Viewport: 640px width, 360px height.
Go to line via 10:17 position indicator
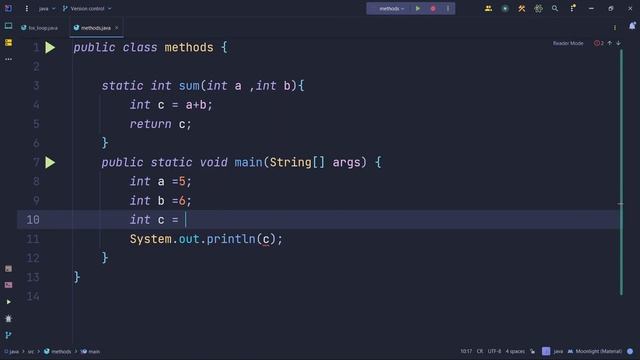(466, 351)
